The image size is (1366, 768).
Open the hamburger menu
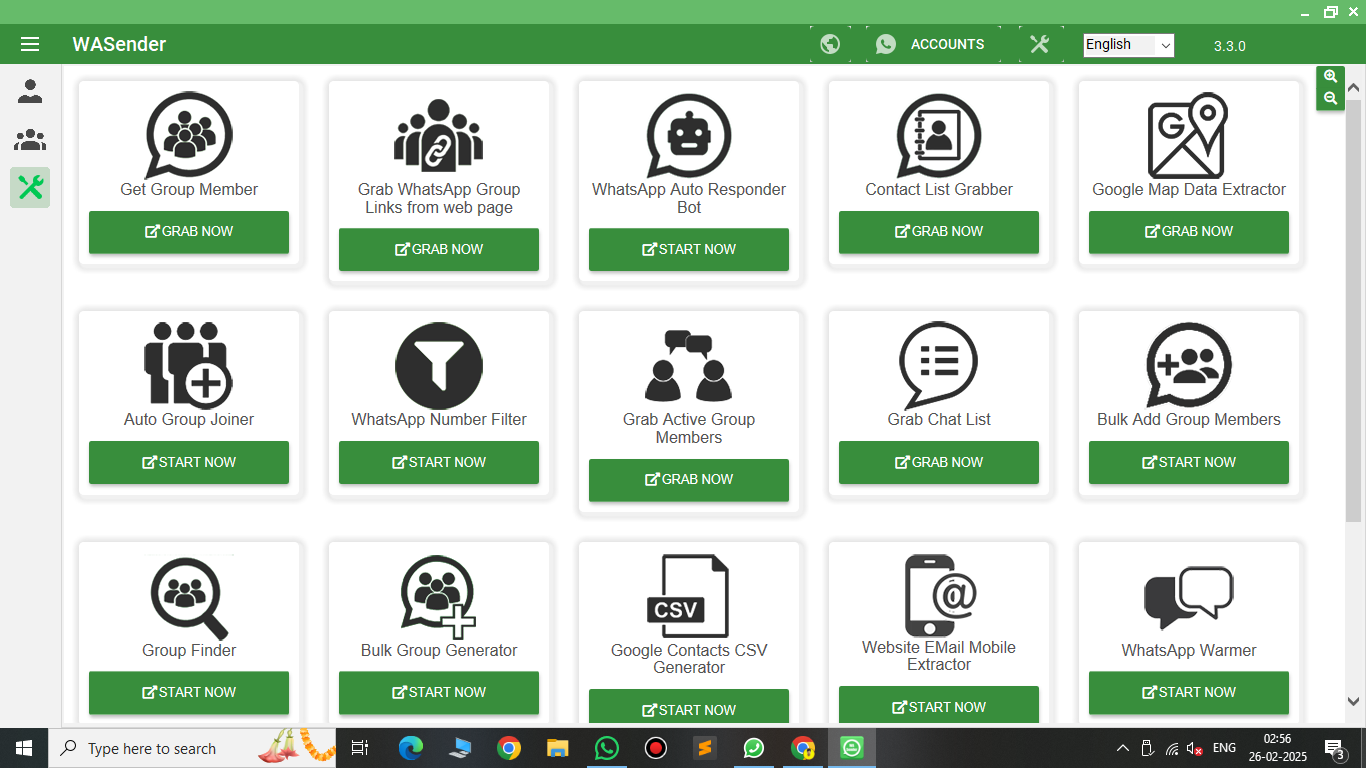pos(30,44)
